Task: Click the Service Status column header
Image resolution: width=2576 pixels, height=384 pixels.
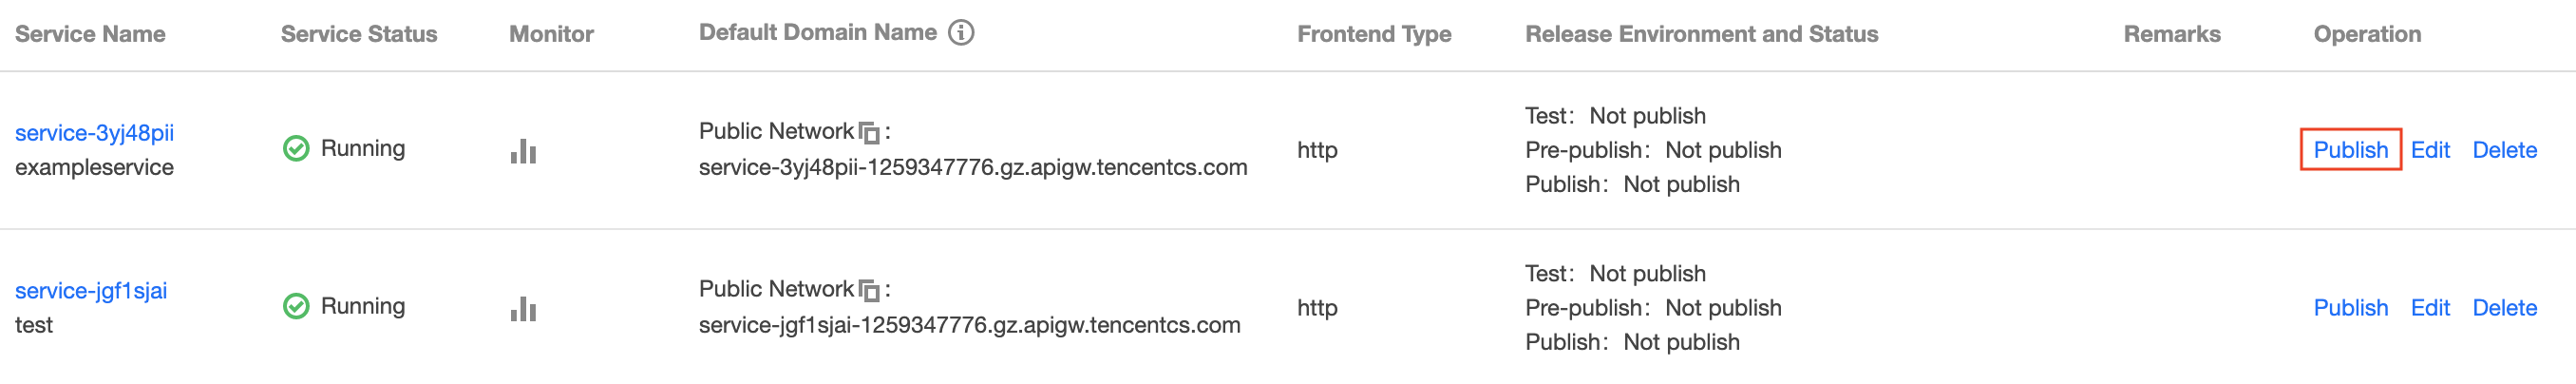Action: (359, 34)
